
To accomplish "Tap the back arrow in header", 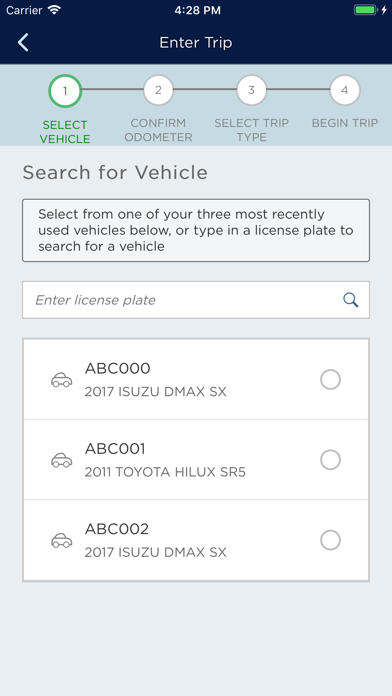I will tap(23, 43).
